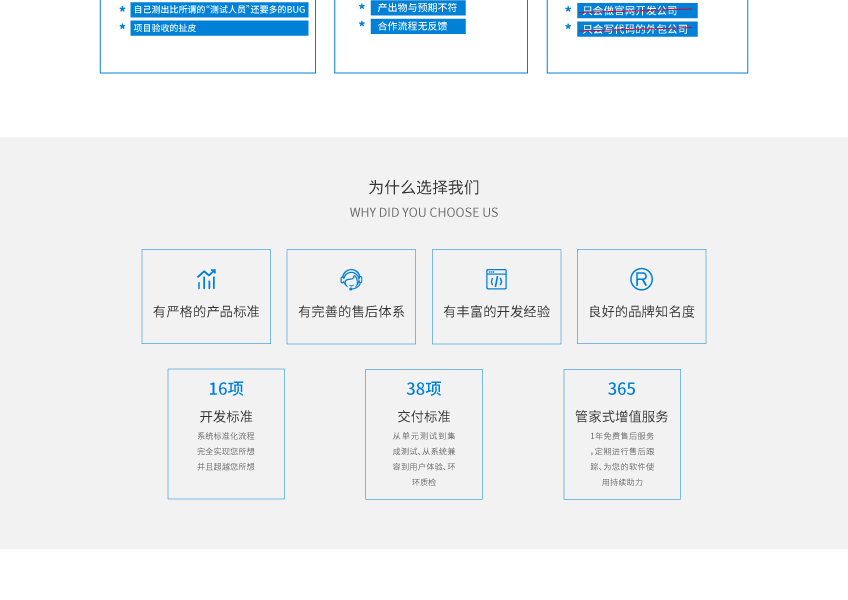Click the WHY DID YOU CHOOSE US subtitle

tap(424, 213)
